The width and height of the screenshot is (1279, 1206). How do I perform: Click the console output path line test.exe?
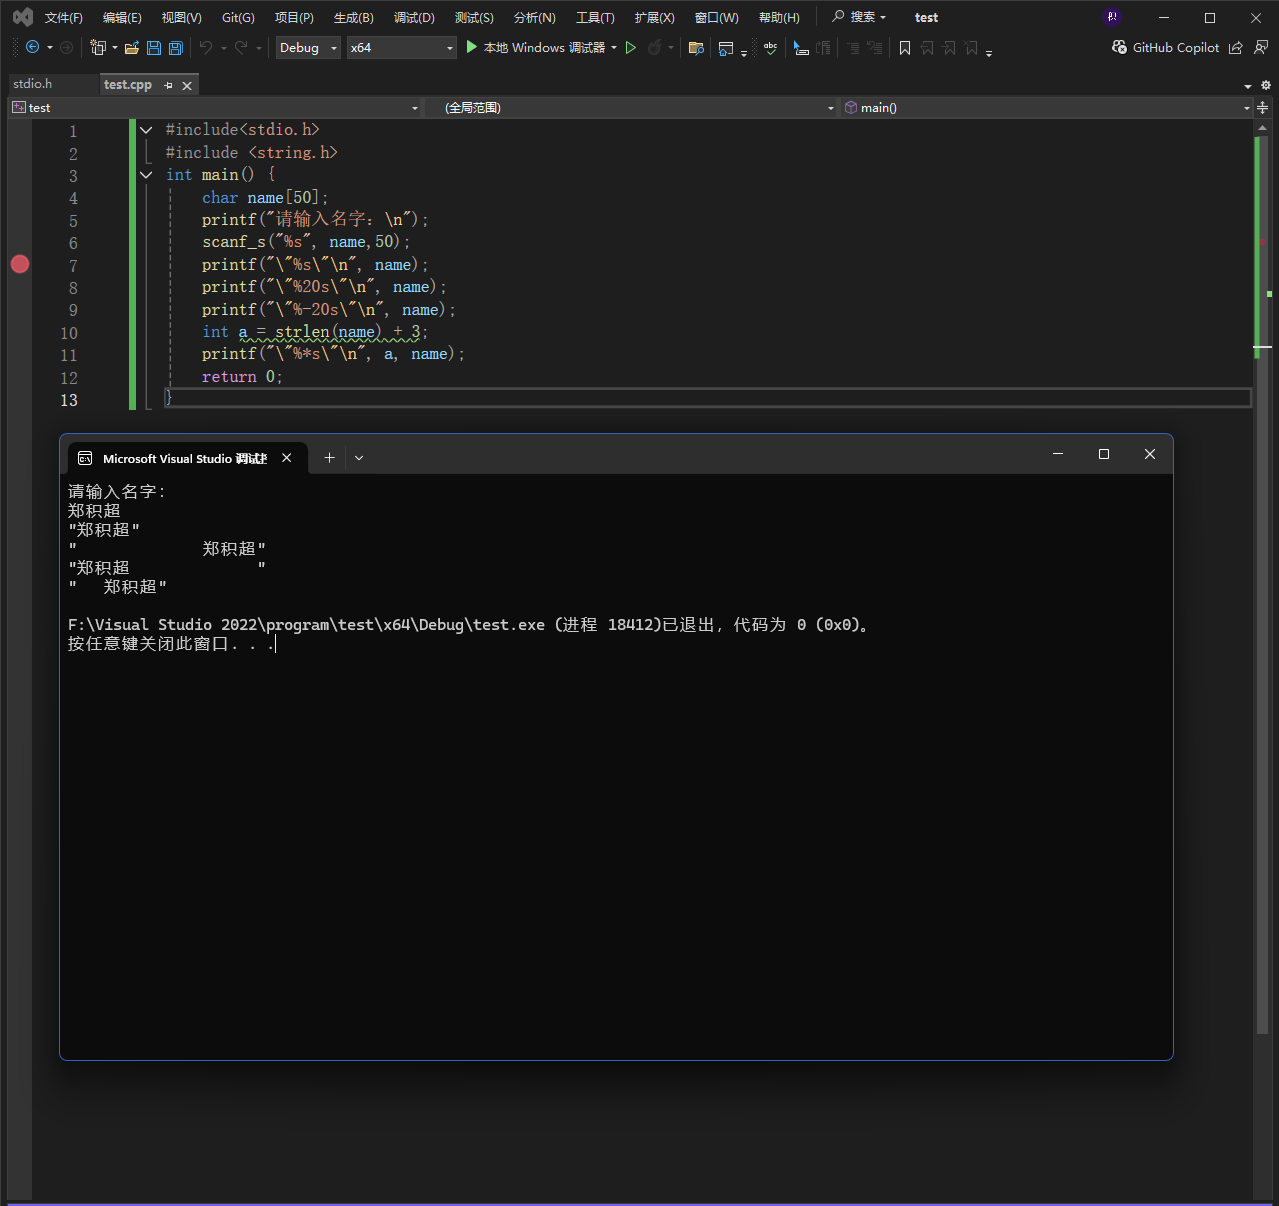pos(470,625)
